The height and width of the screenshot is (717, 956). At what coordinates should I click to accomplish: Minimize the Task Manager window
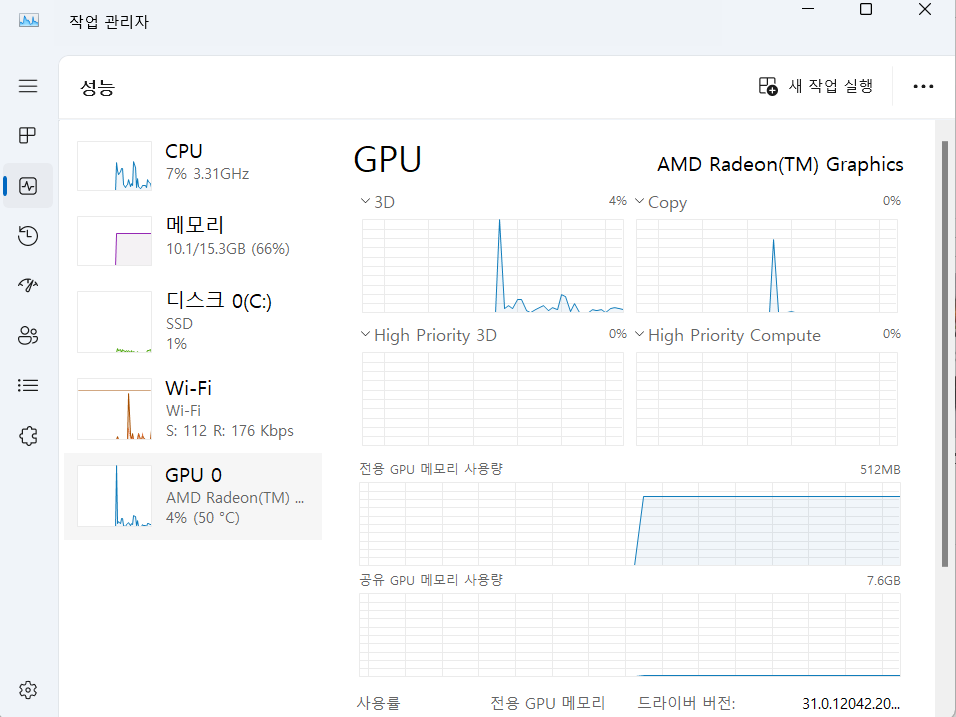point(808,9)
